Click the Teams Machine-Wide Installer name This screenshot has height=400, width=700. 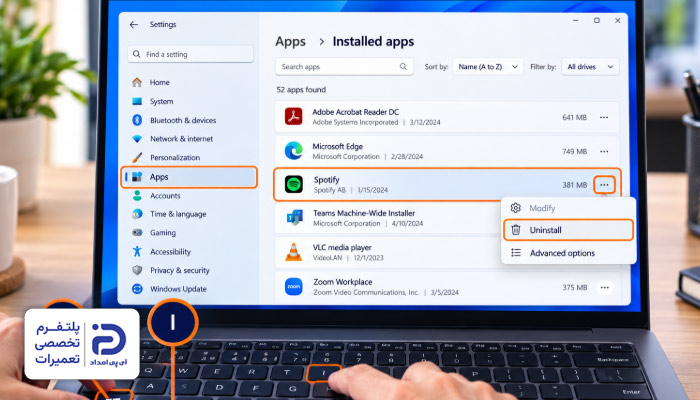(x=364, y=213)
